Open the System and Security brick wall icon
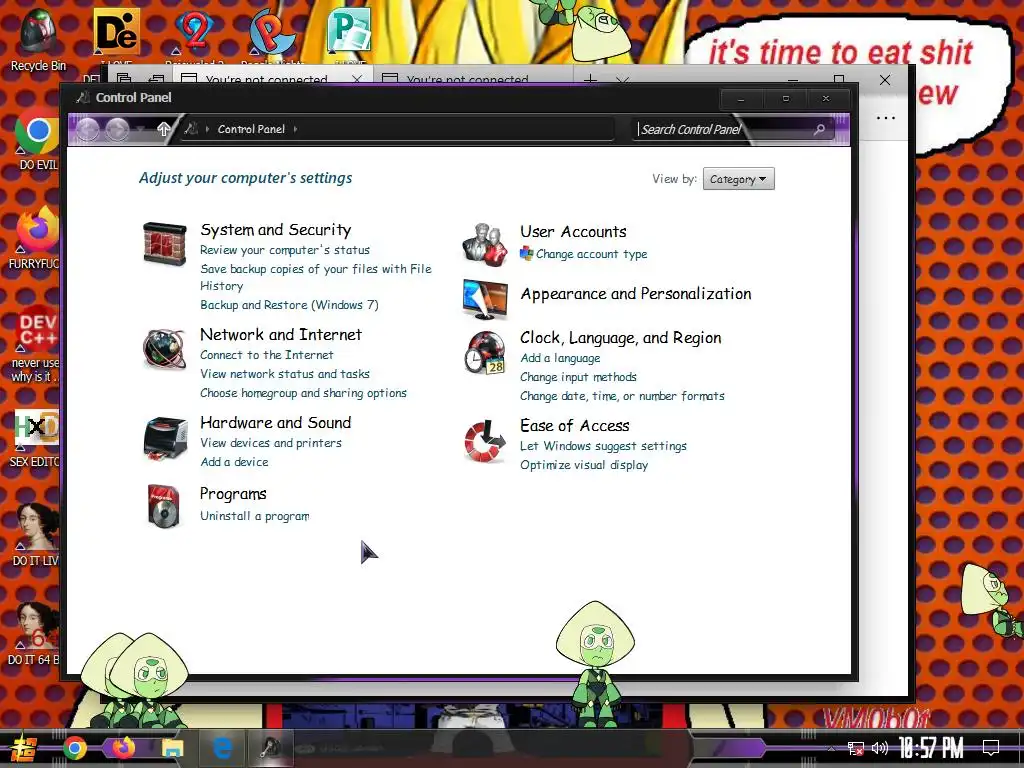This screenshot has width=1024, height=768. [165, 244]
